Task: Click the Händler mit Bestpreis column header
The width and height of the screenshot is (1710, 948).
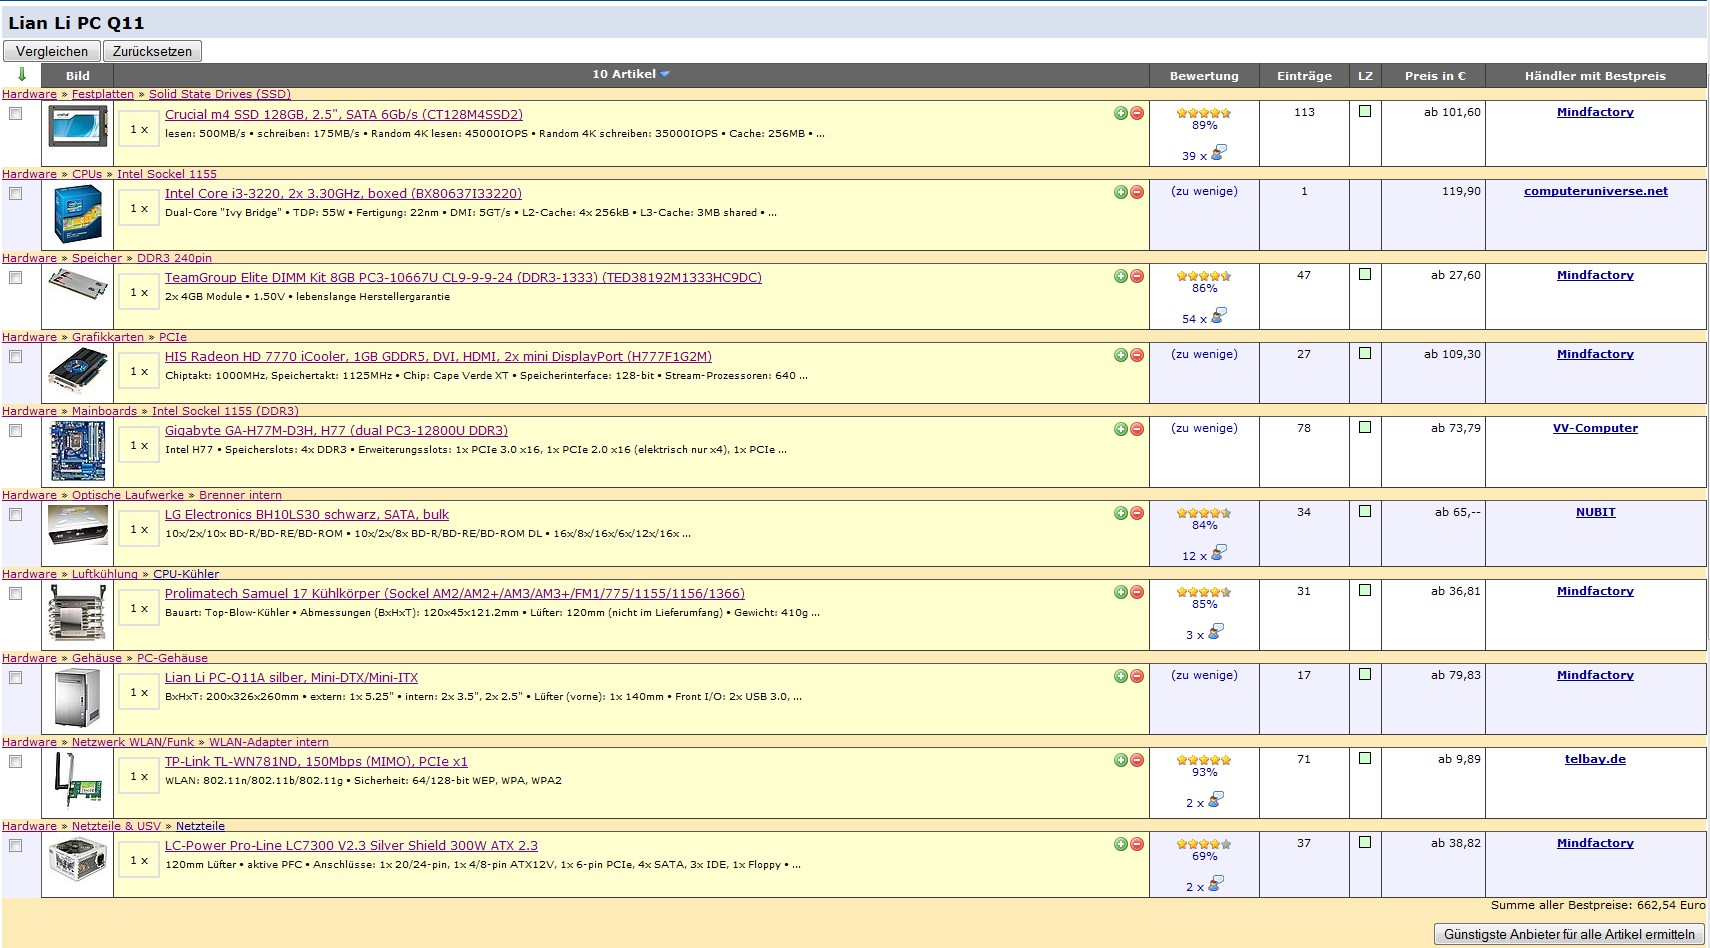Action: [1595, 76]
